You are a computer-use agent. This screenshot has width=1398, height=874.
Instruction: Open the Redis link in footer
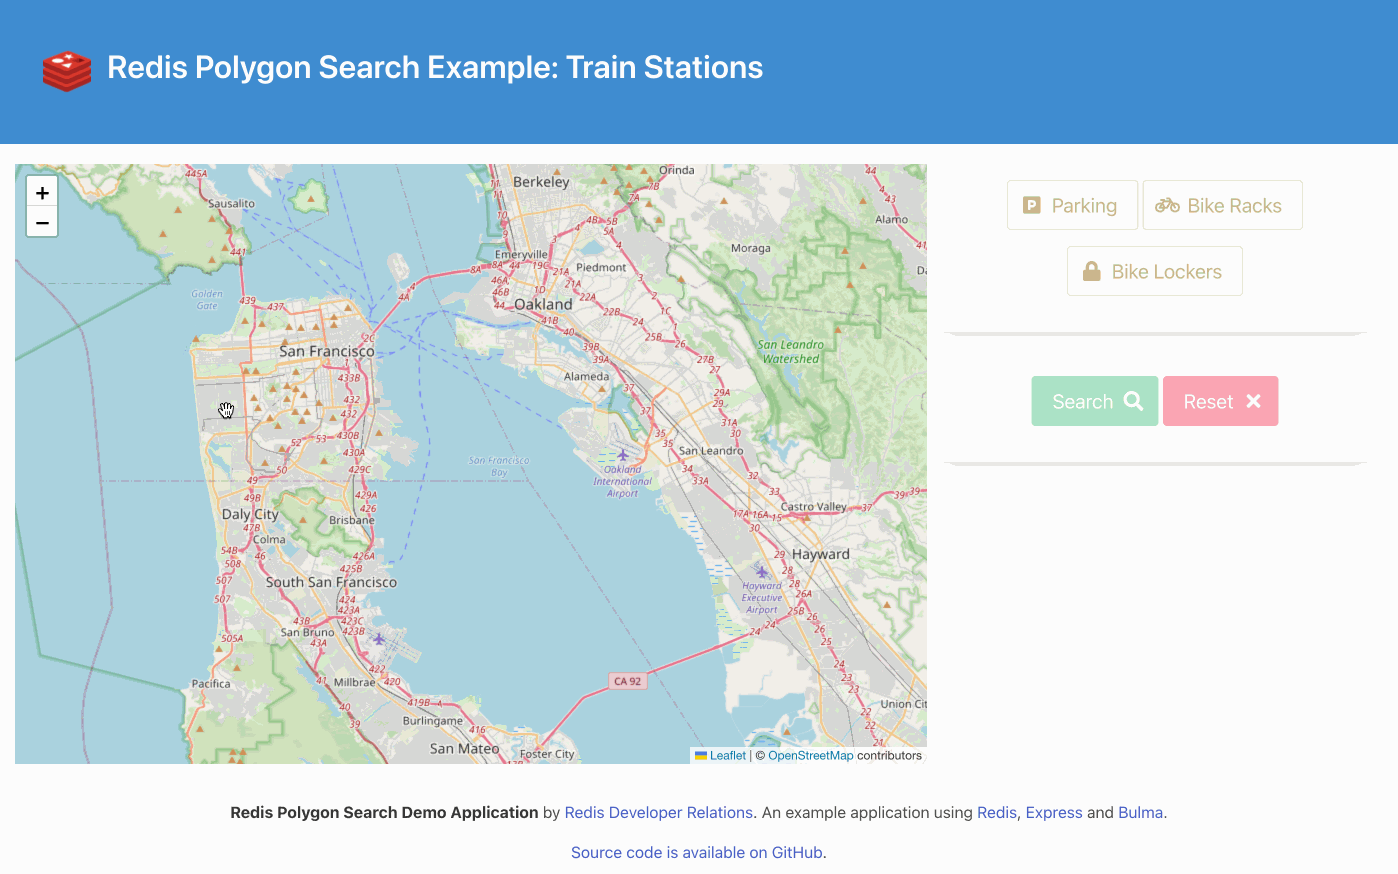point(996,812)
